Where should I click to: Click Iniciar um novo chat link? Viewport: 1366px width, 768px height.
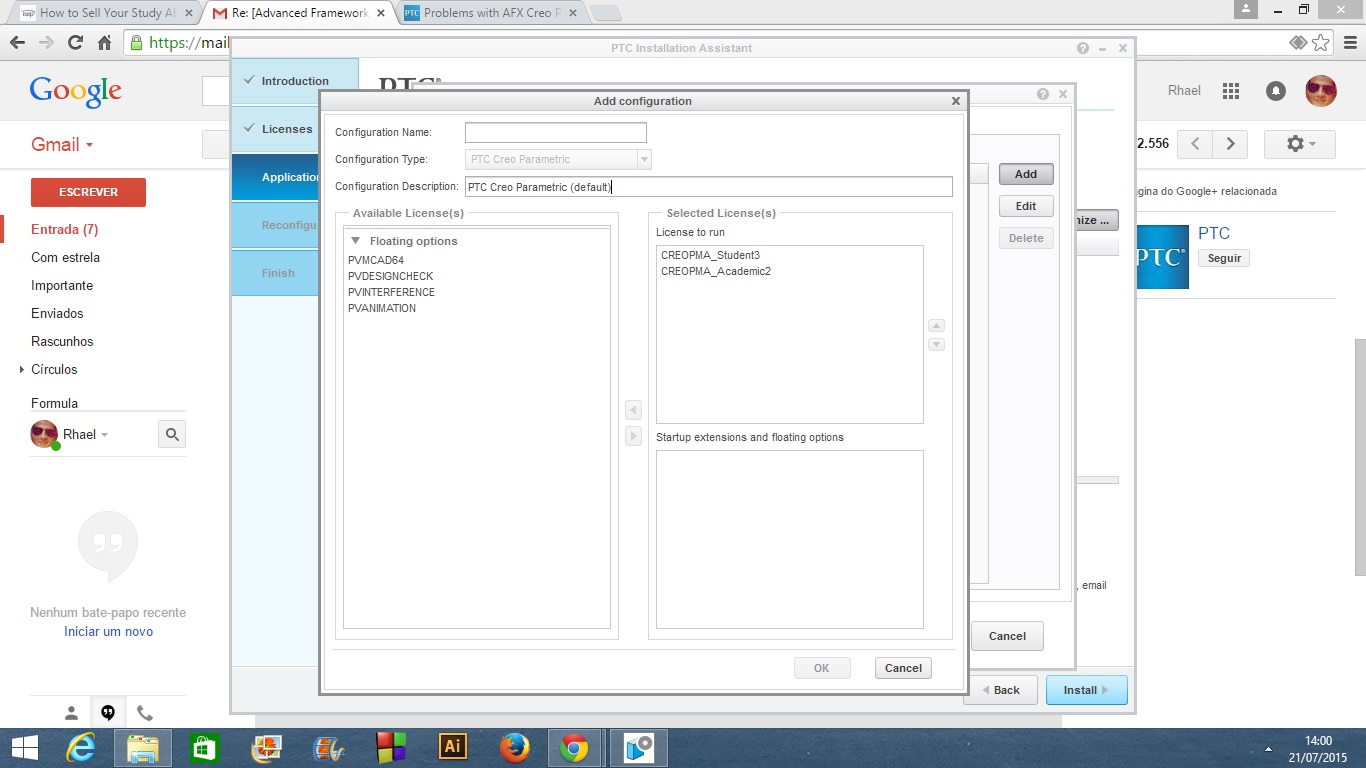point(109,632)
